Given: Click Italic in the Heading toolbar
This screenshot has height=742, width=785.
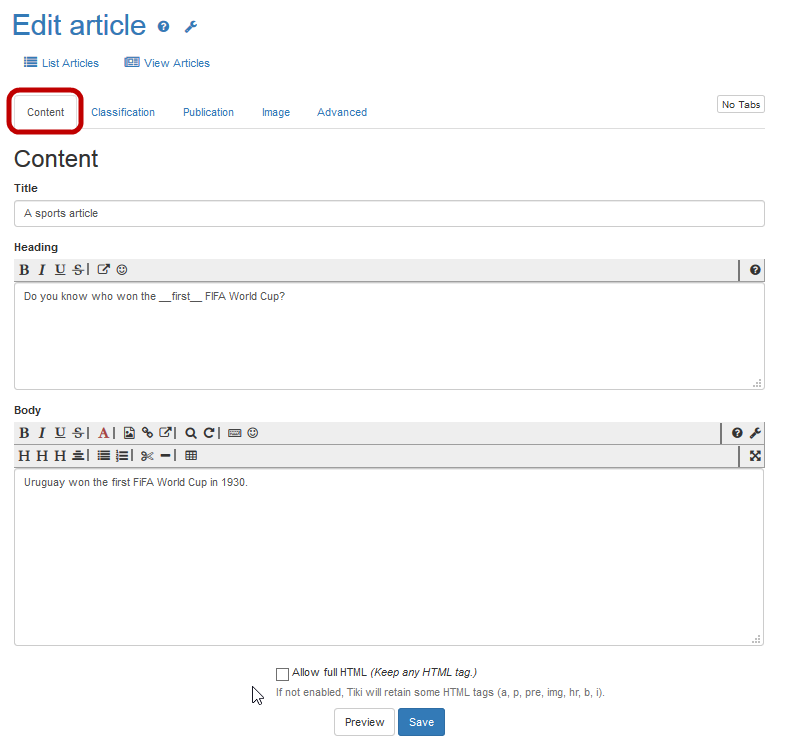Looking at the screenshot, I should 42,270.
